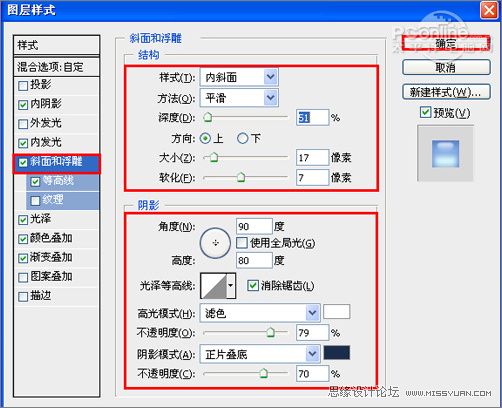Toggle the 等高线 sub-option checkbox

click(x=35, y=181)
